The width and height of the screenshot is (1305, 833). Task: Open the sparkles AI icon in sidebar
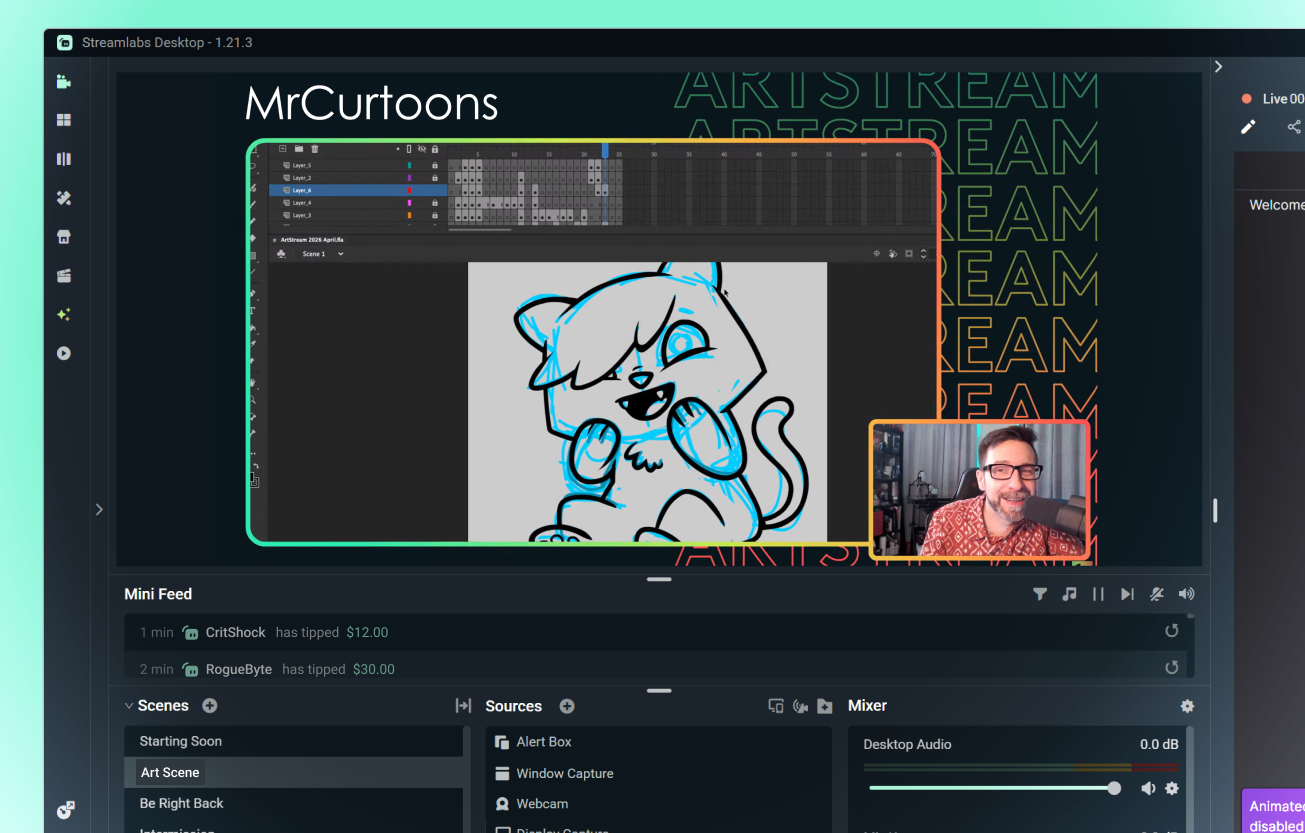point(64,314)
